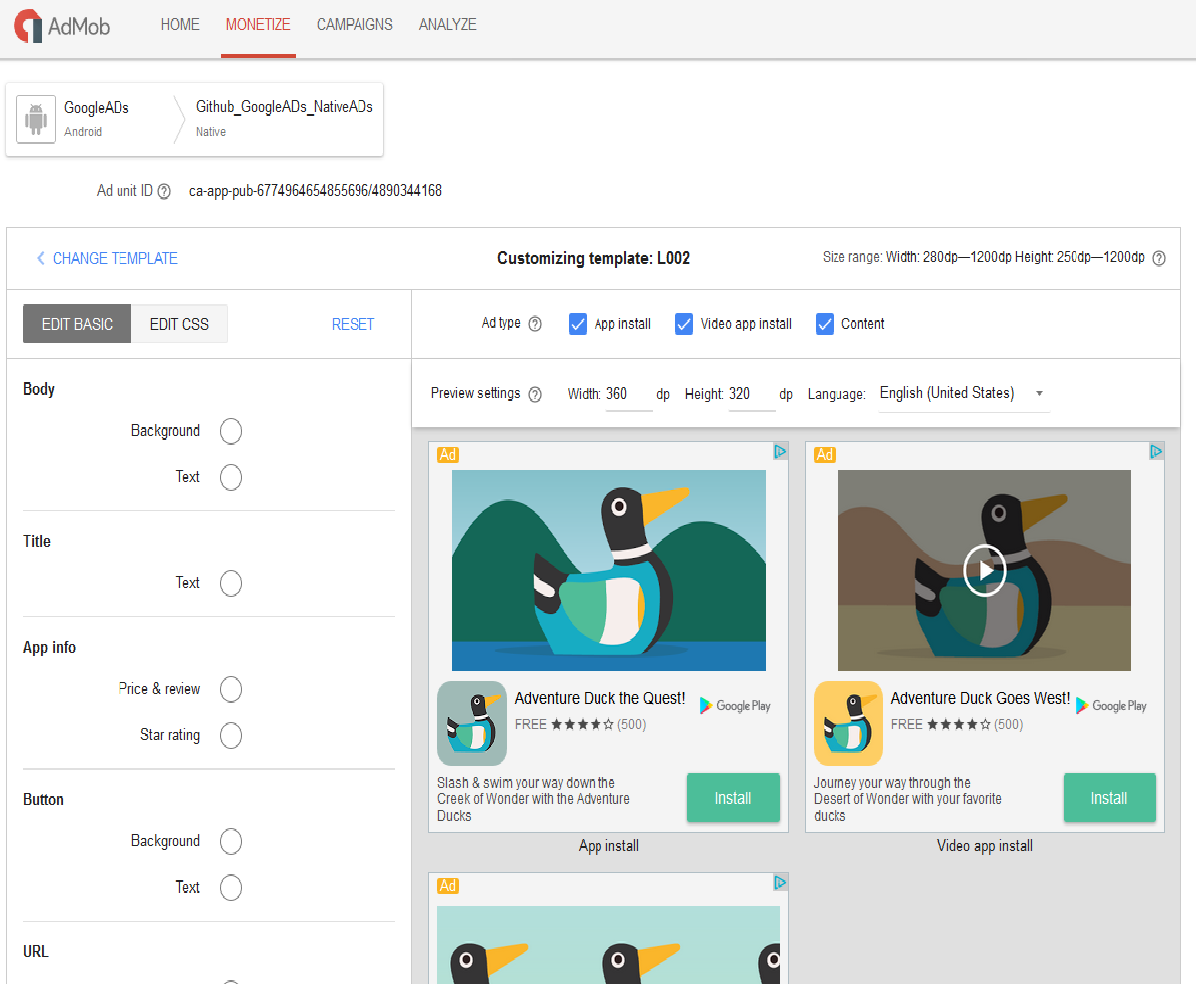Switch to EDIT BASIC tab
This screenshot has height=984, width=1196.
tap(77, 324)
